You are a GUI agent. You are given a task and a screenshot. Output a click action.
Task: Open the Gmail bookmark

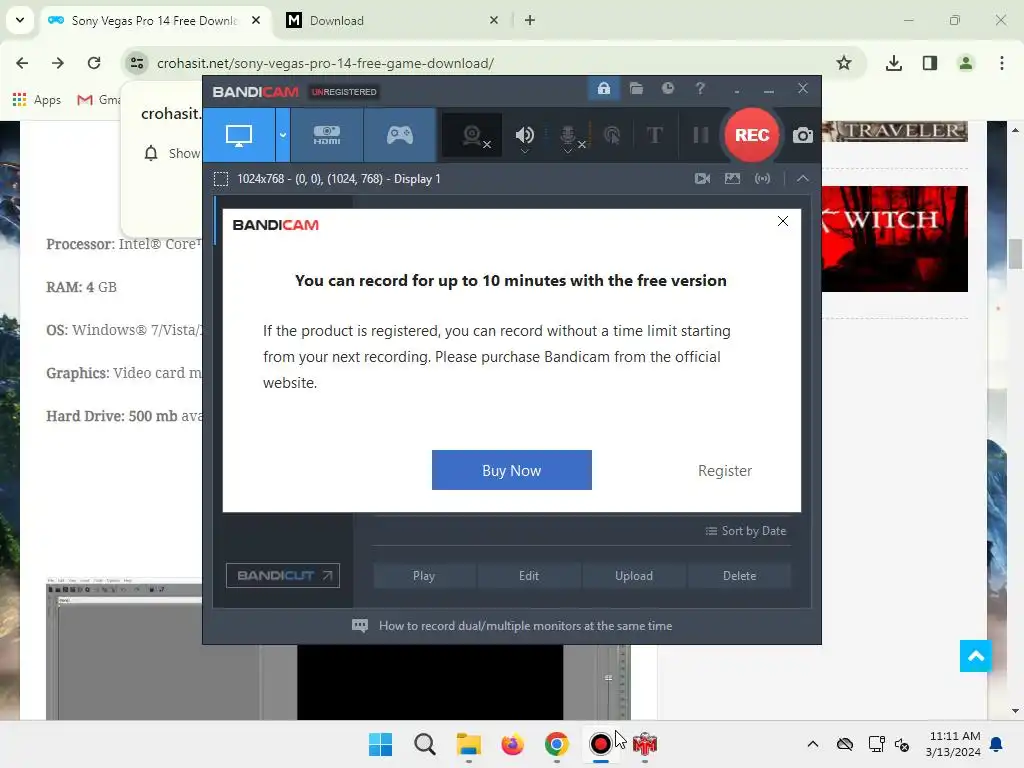(x=99, y=100)
